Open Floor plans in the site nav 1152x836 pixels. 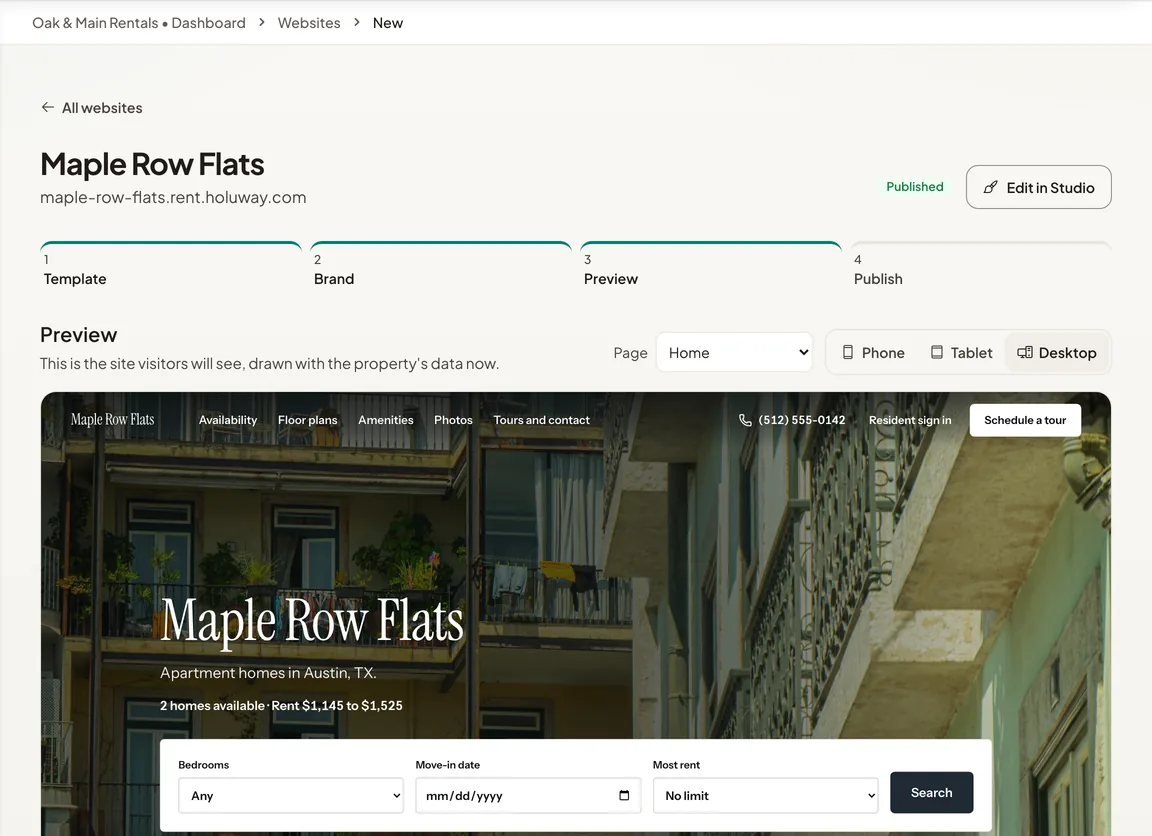pyautogui.click(x=308, y=420)
